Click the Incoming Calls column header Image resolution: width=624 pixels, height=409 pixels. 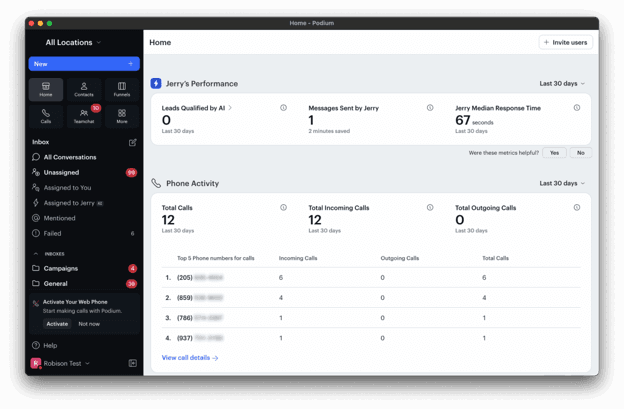(x=298, y=258)
